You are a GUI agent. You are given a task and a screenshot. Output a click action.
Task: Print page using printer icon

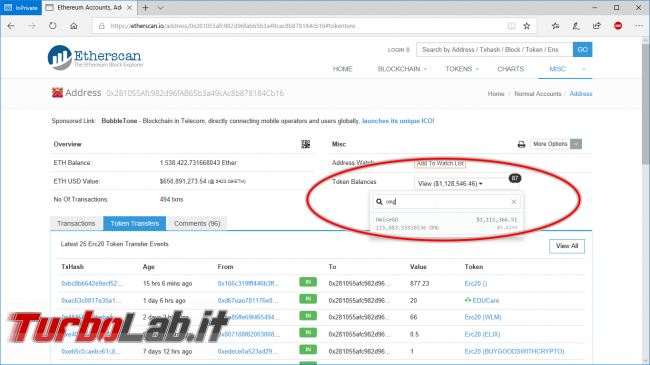click(x=521, y=144)
